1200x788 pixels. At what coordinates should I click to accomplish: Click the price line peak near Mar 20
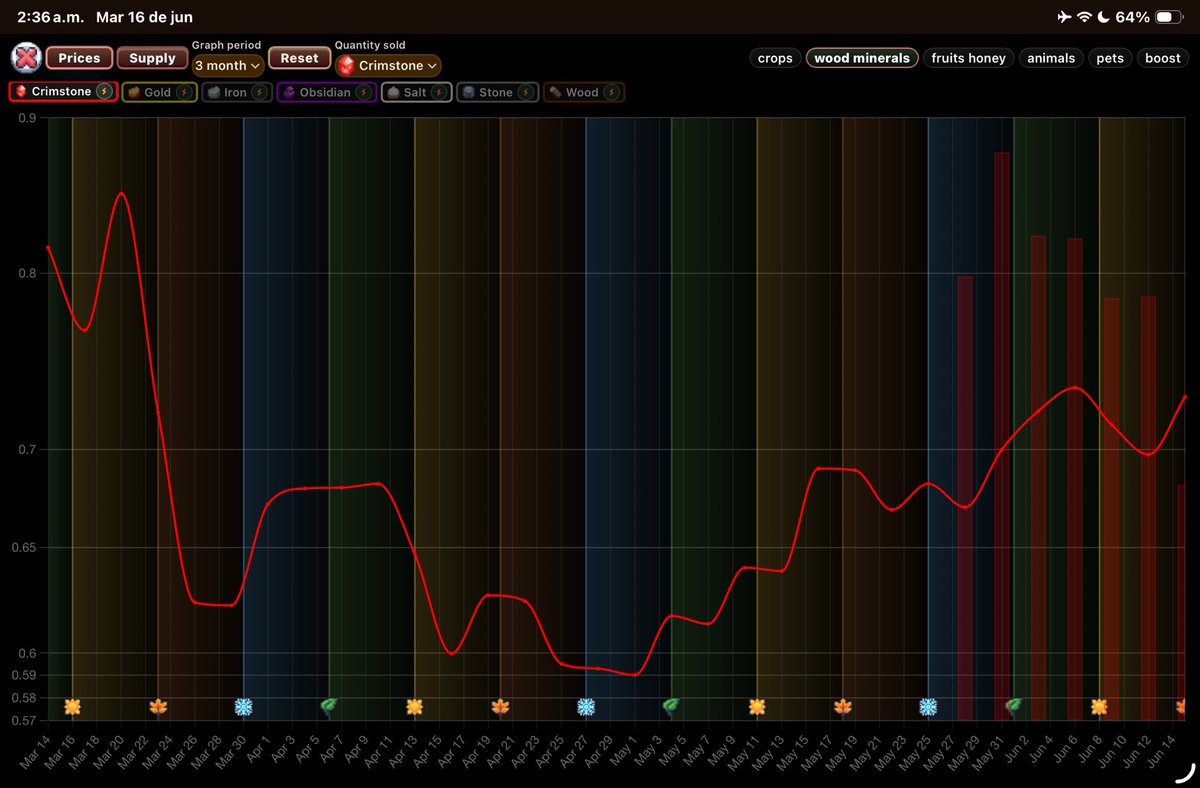[x=121, y=192]
